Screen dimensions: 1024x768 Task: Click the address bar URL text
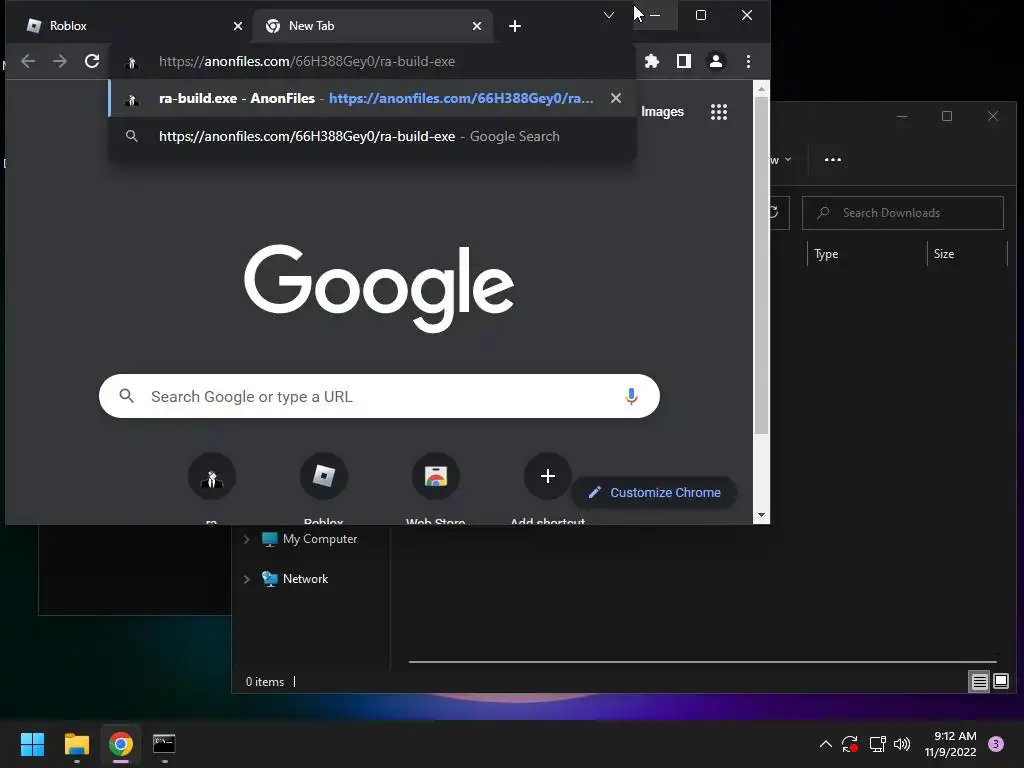[307, 61]
